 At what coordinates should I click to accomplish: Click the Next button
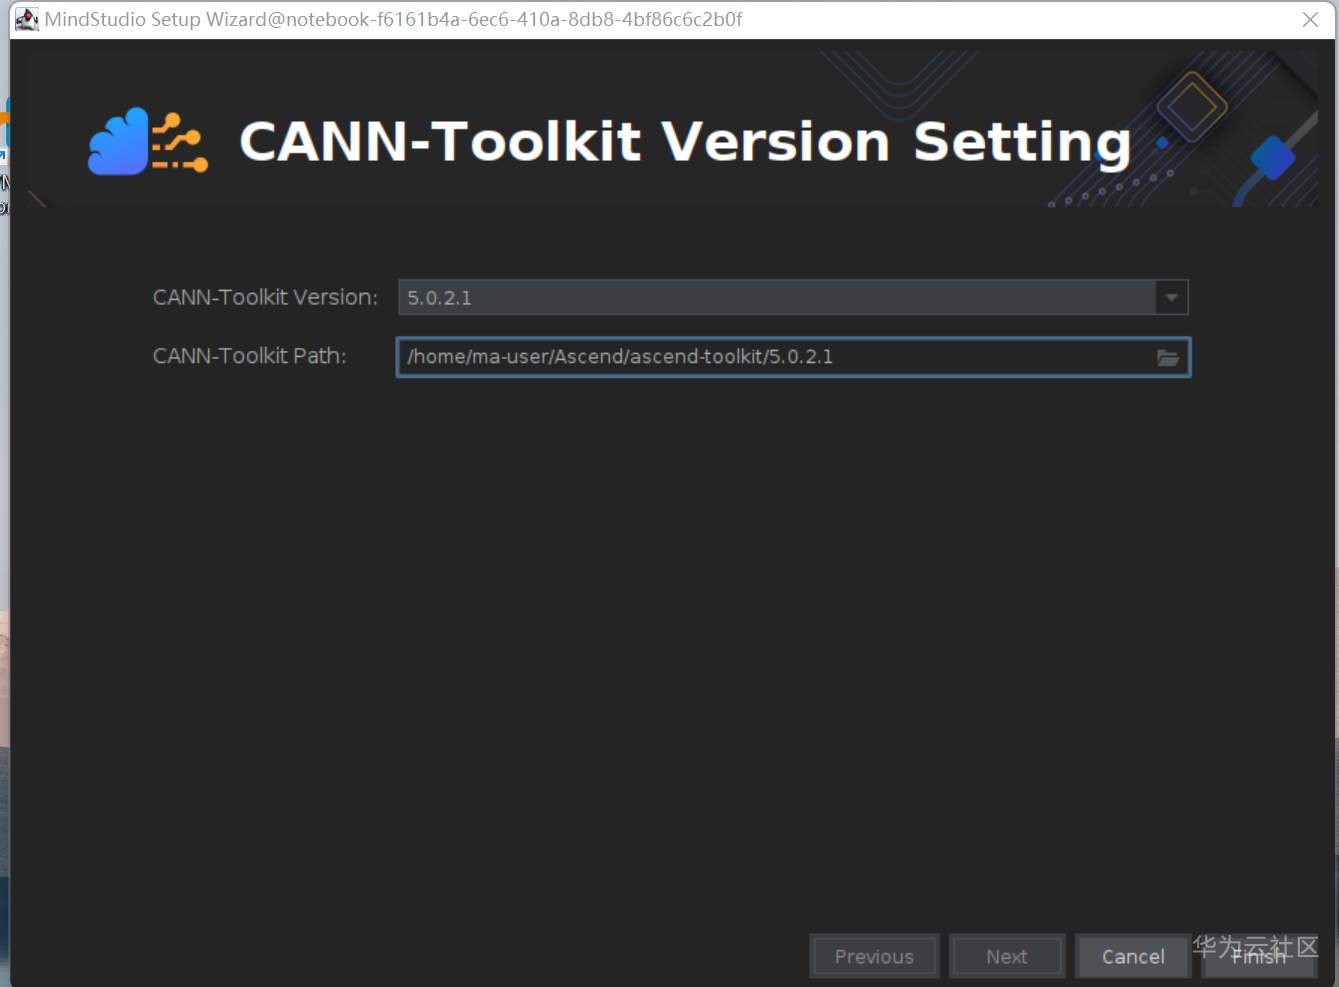click(1006, 957)
